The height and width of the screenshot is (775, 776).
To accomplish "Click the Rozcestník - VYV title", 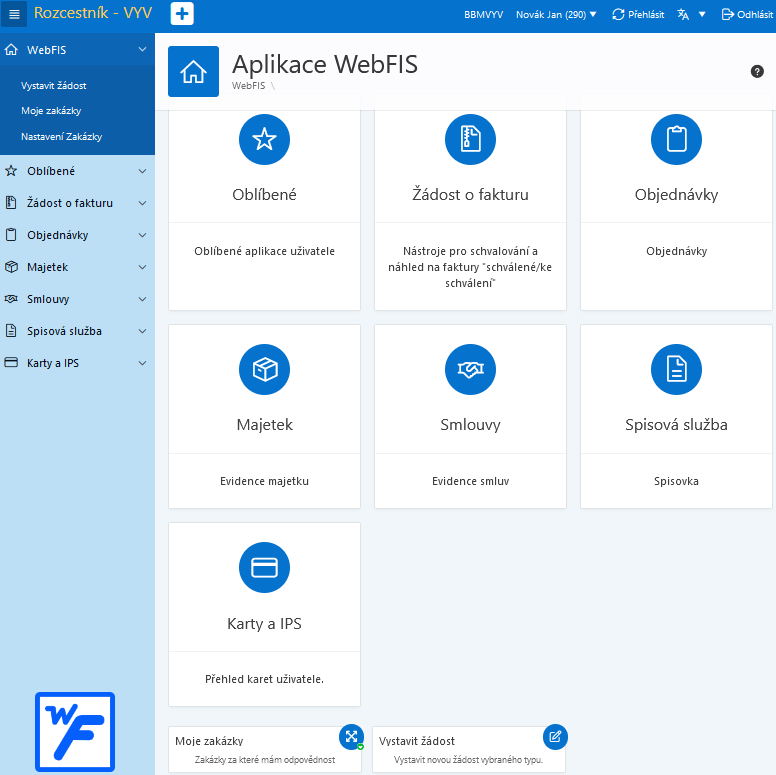I will point(93,13).
